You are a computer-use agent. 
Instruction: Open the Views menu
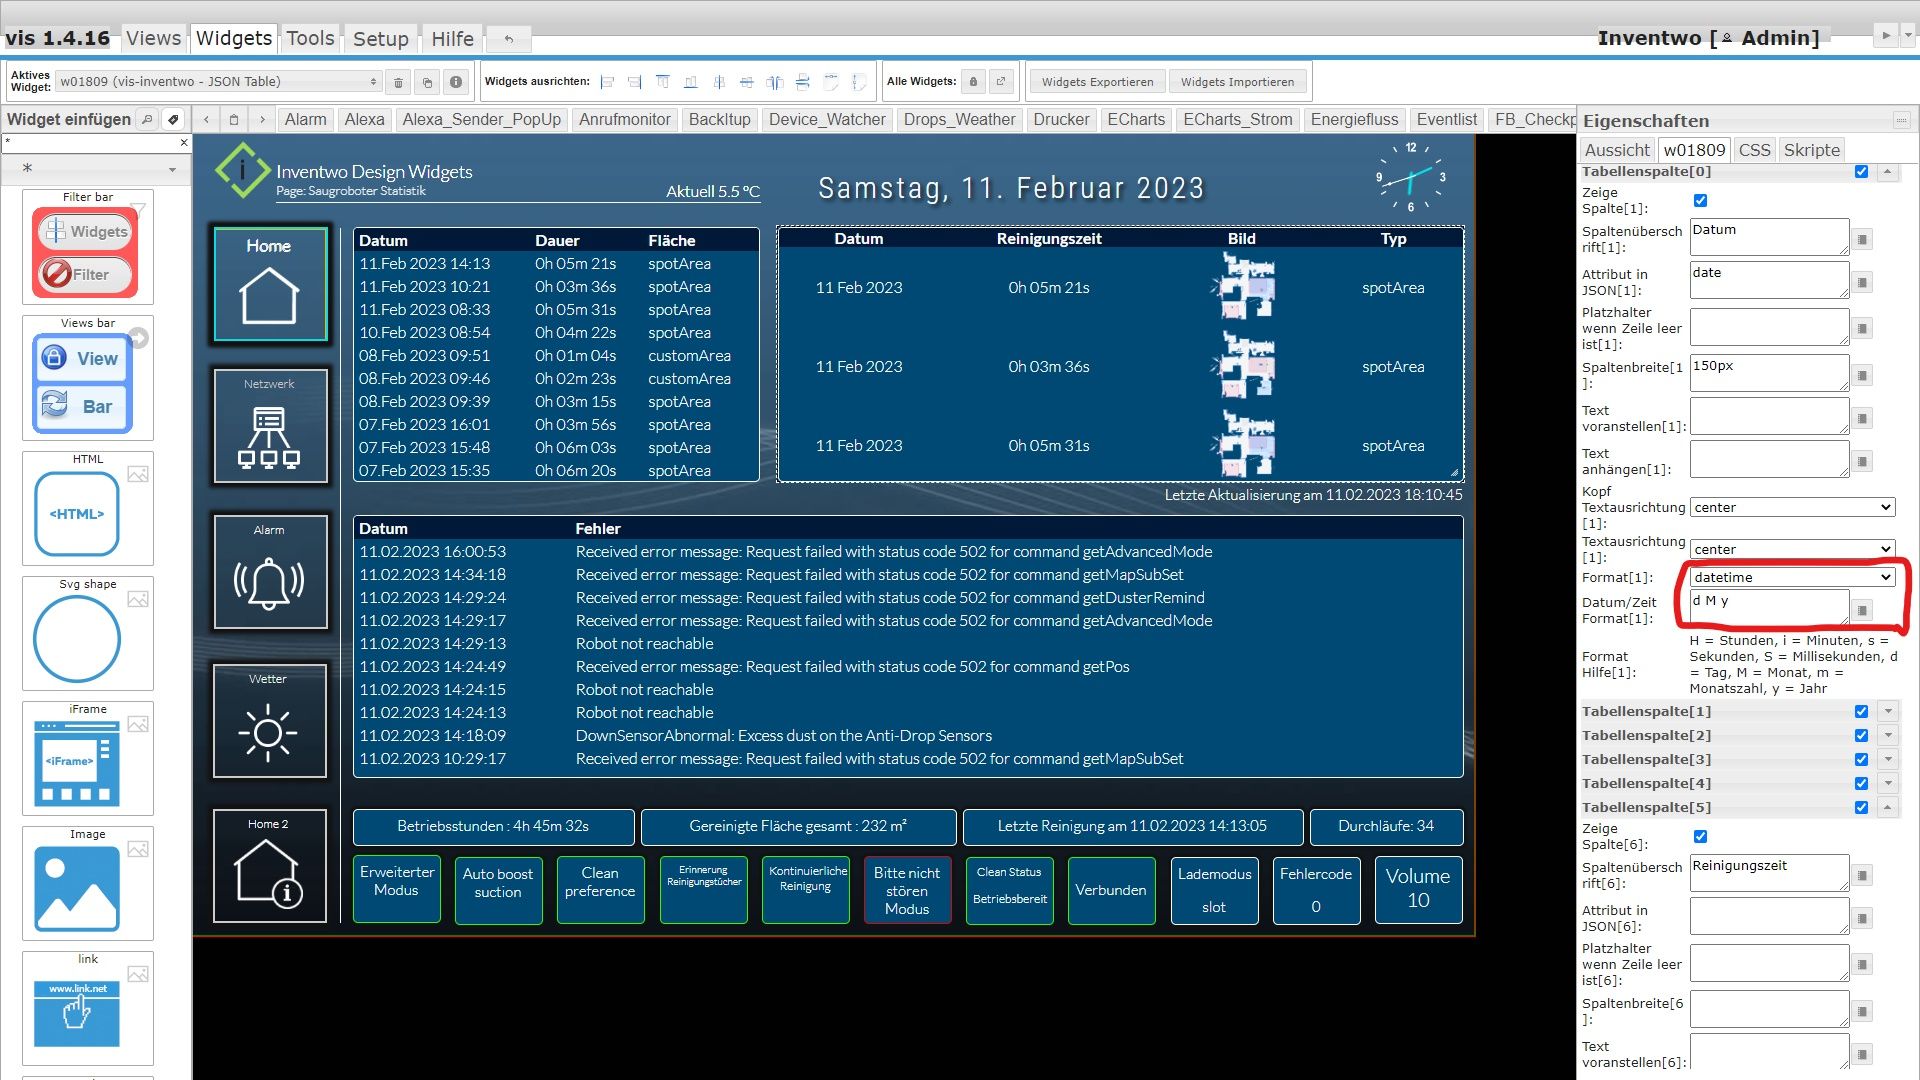pos(154,38)
